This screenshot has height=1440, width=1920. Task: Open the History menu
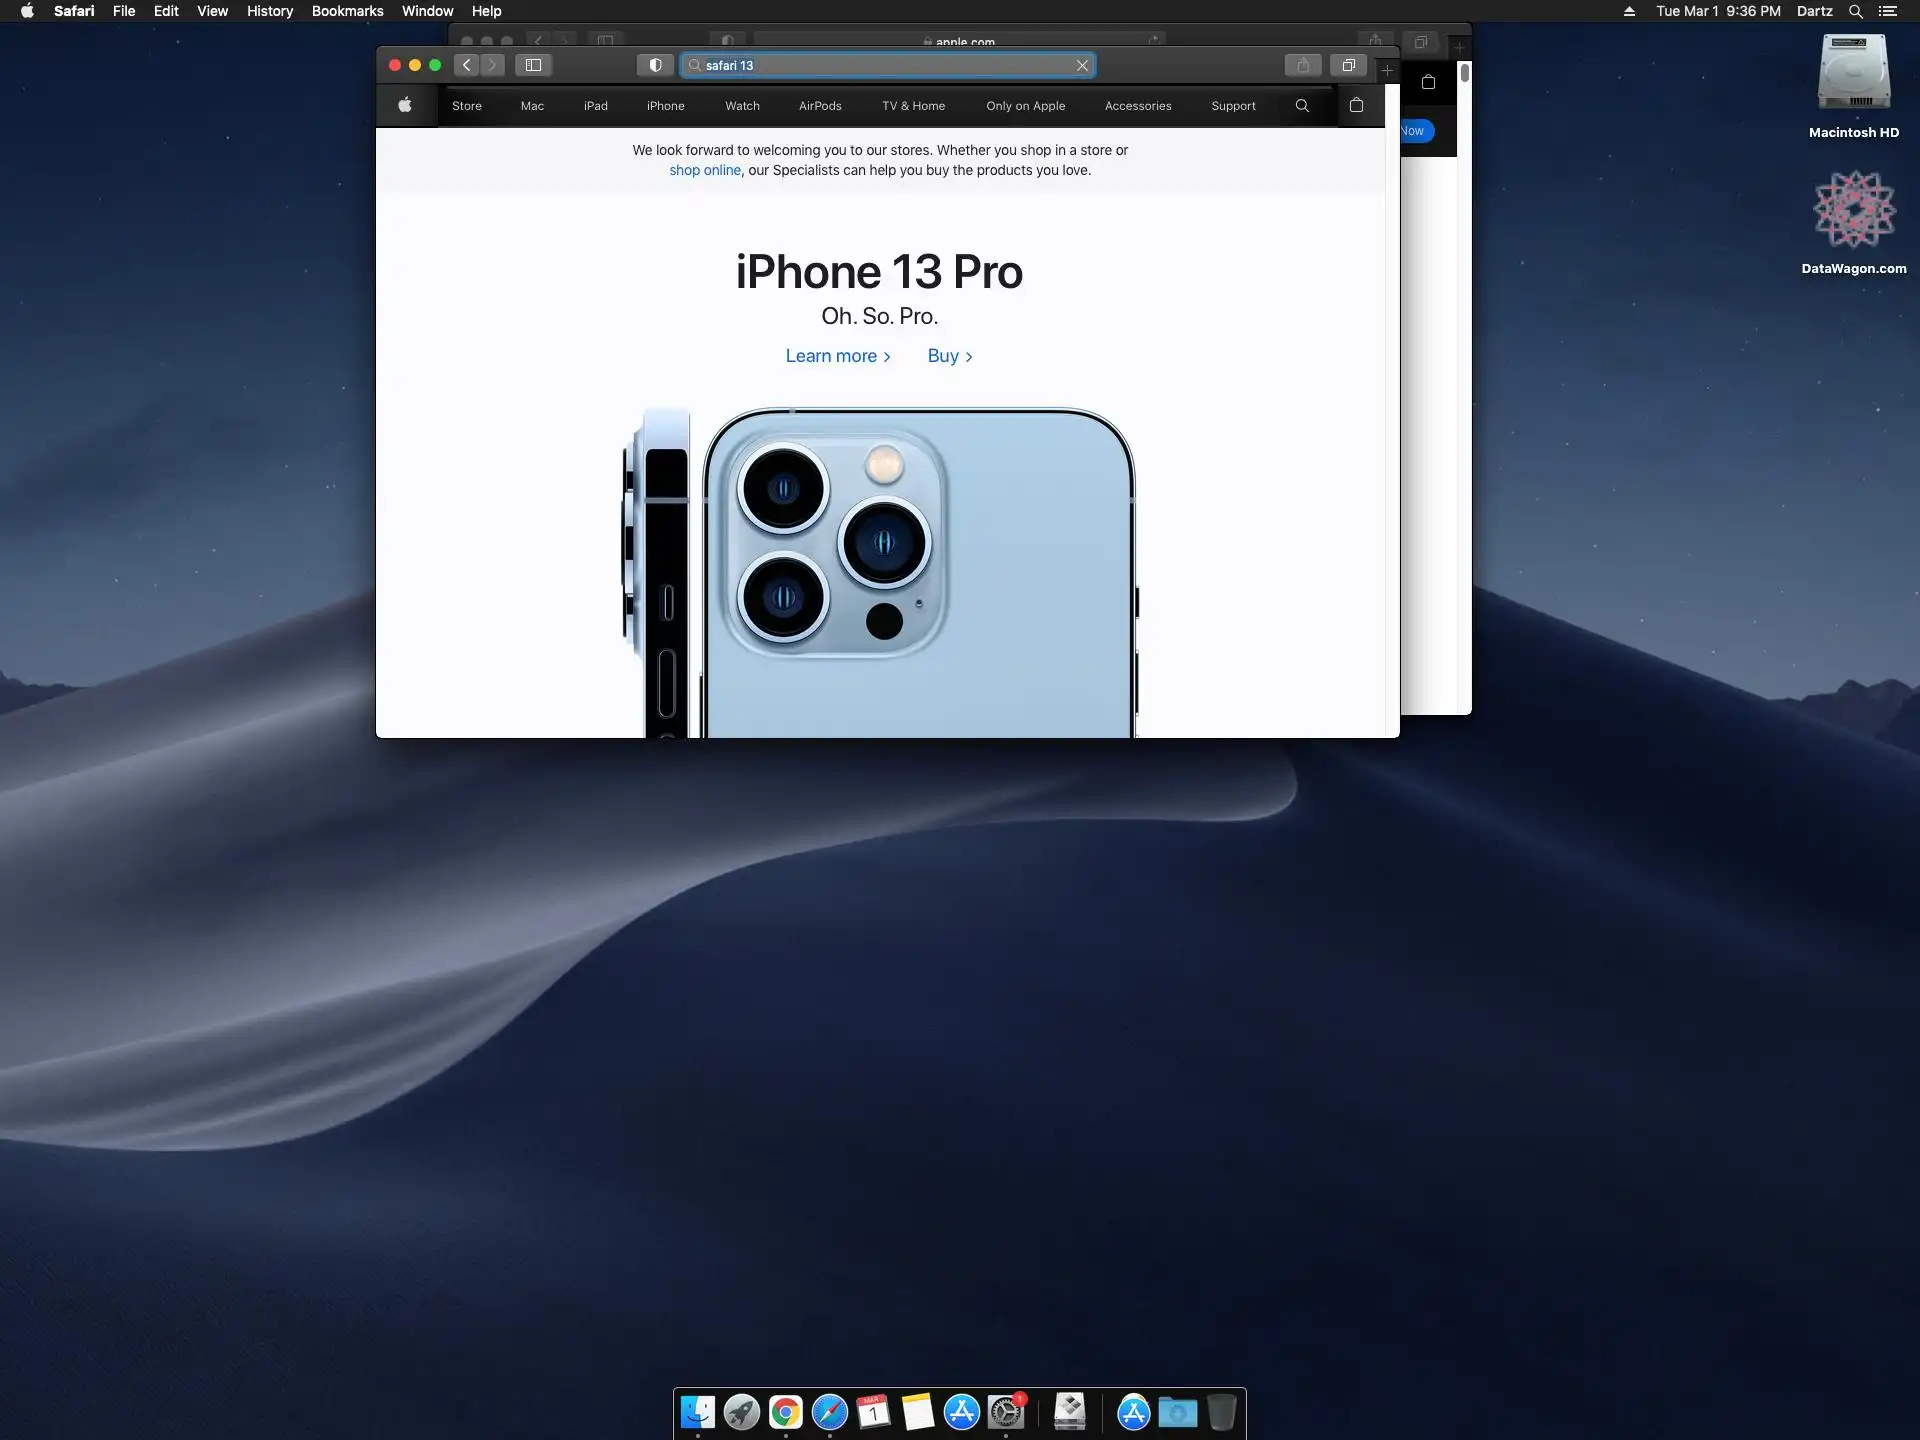click(270, 11)
